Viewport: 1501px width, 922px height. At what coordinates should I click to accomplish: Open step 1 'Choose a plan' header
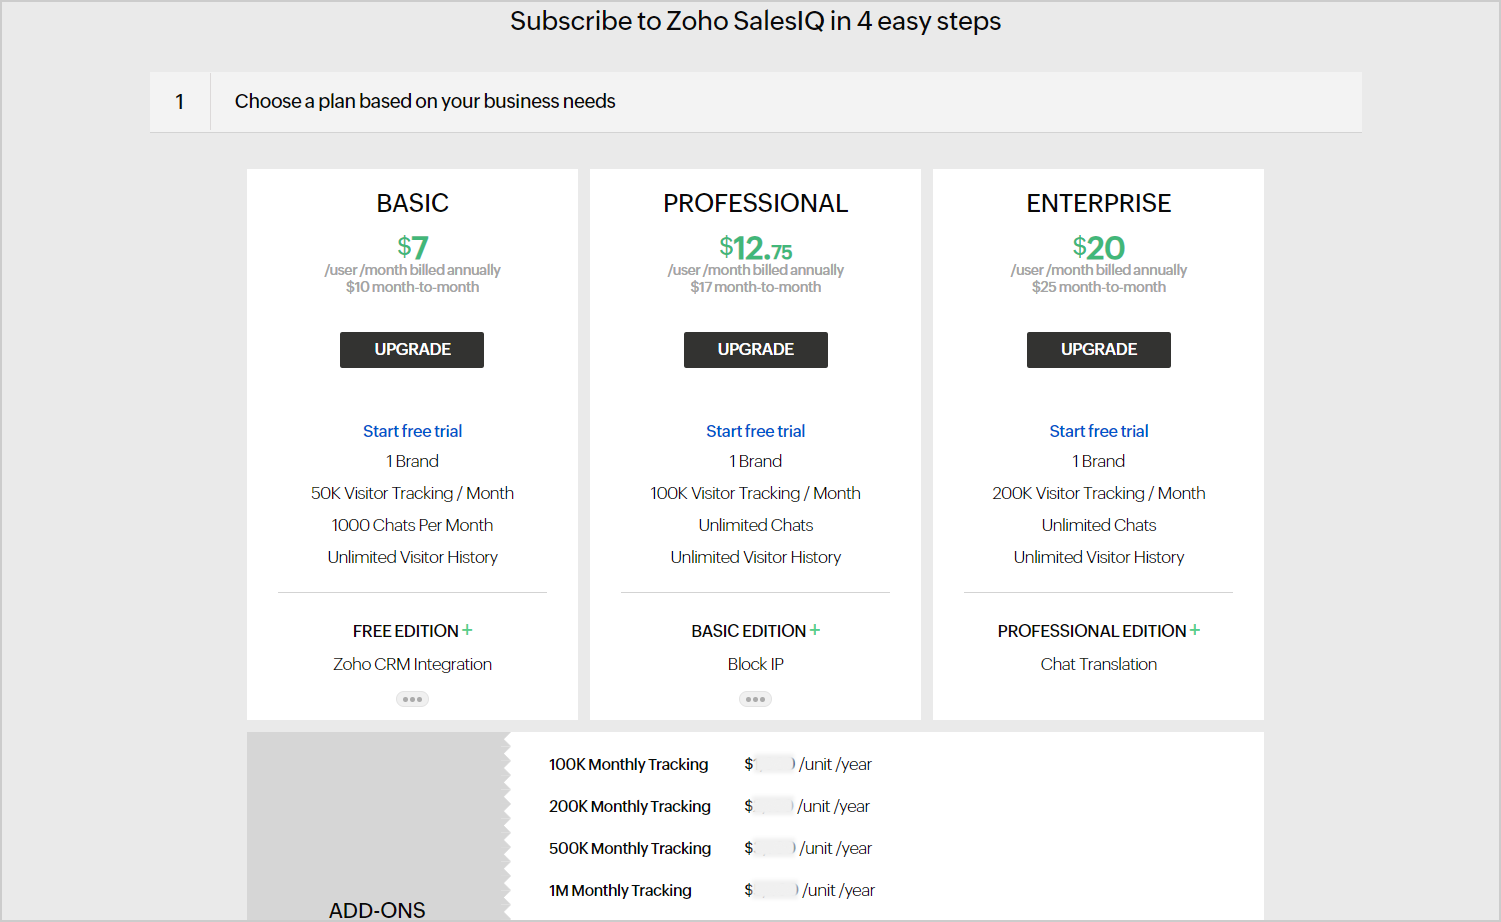[425, 101]
